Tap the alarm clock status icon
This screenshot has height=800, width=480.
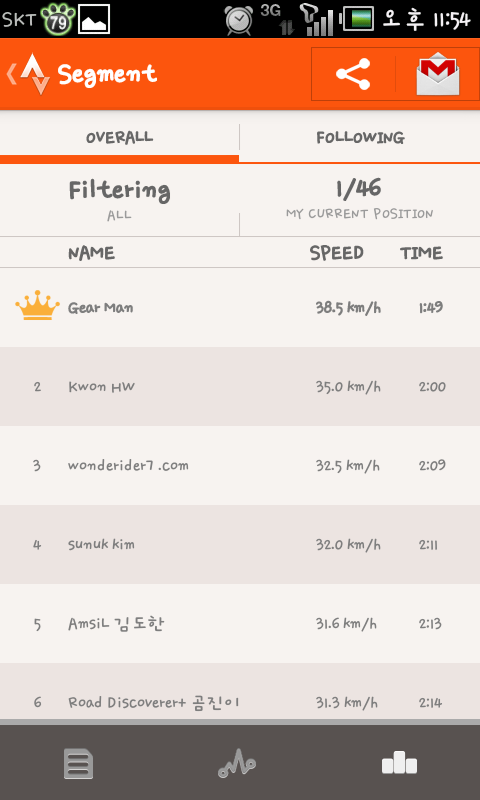239,20
